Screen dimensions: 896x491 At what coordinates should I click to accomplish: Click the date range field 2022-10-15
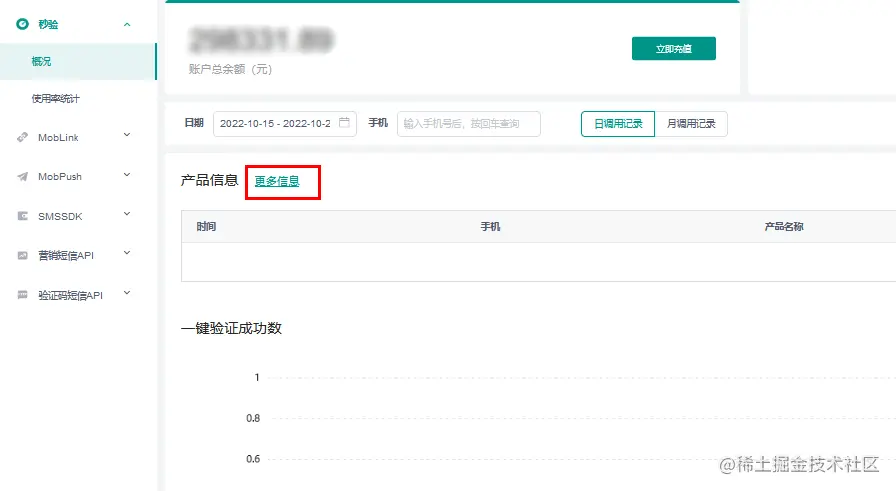coord(285,123)
